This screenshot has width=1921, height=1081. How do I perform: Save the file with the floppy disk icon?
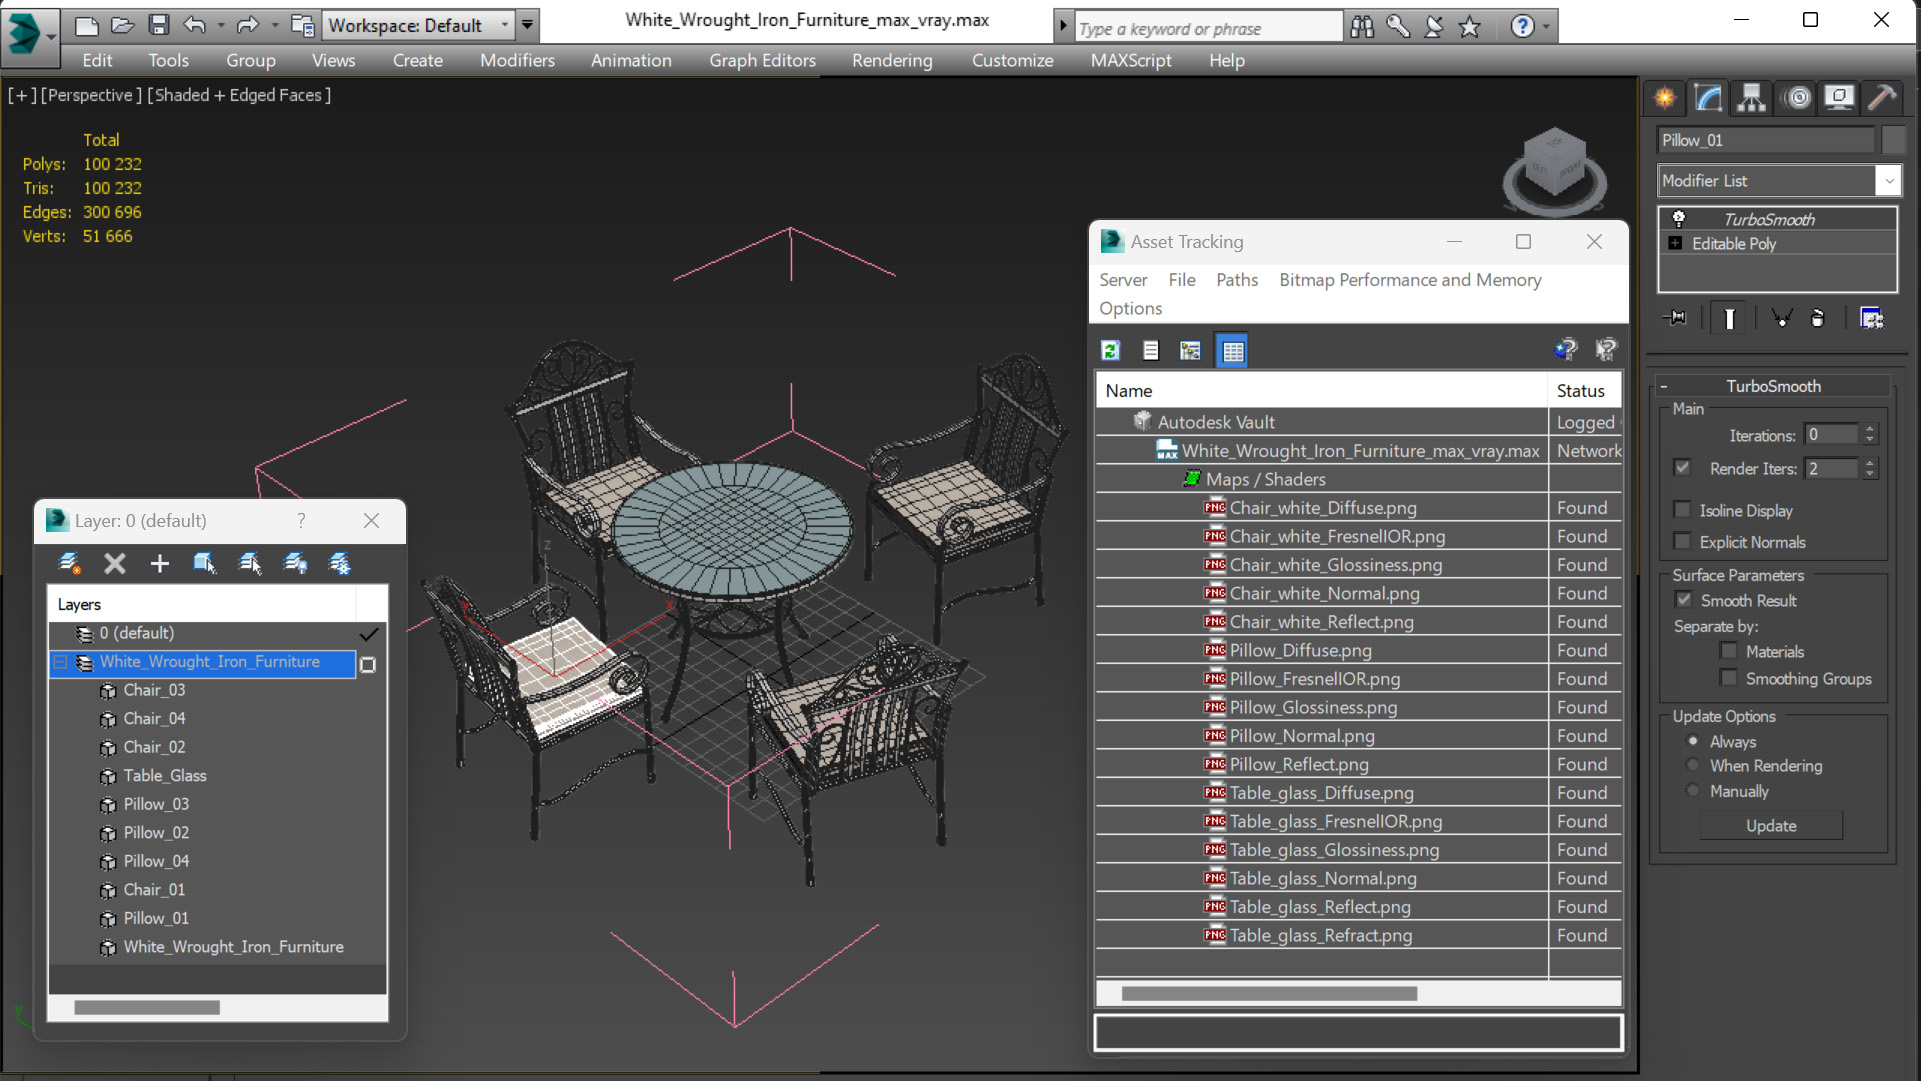click(x=158, y=25)
